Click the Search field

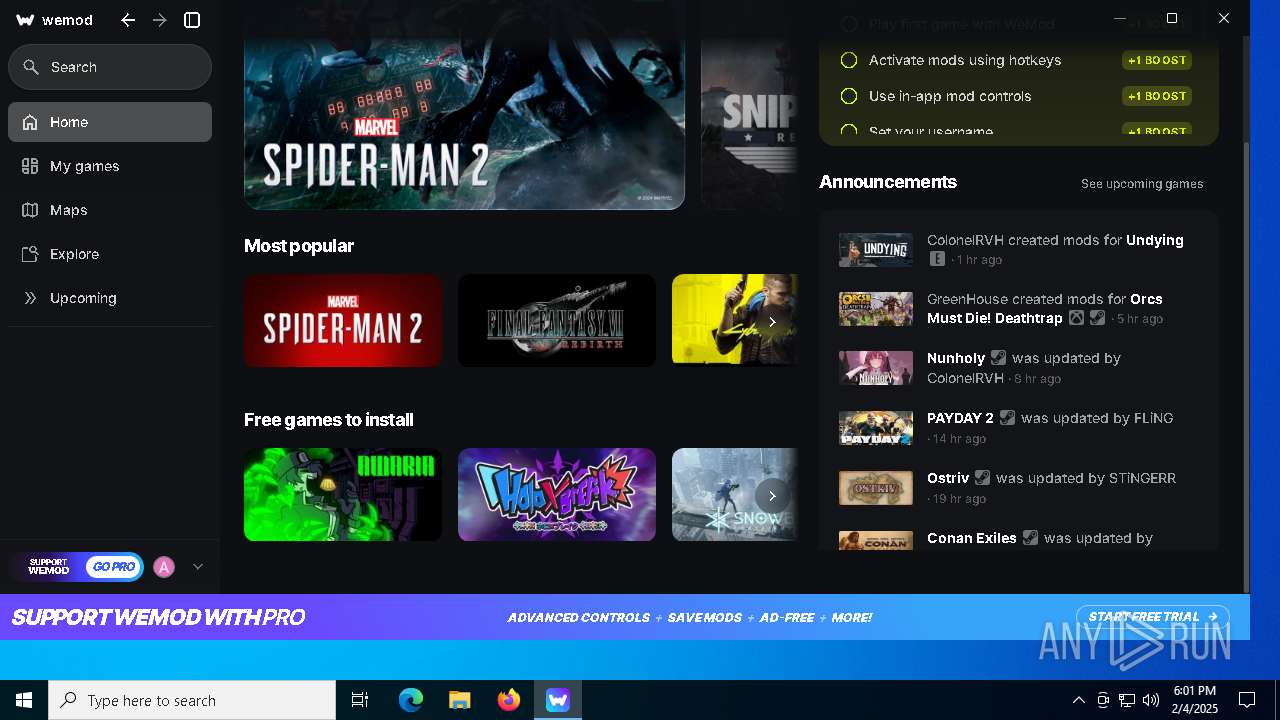110,67
